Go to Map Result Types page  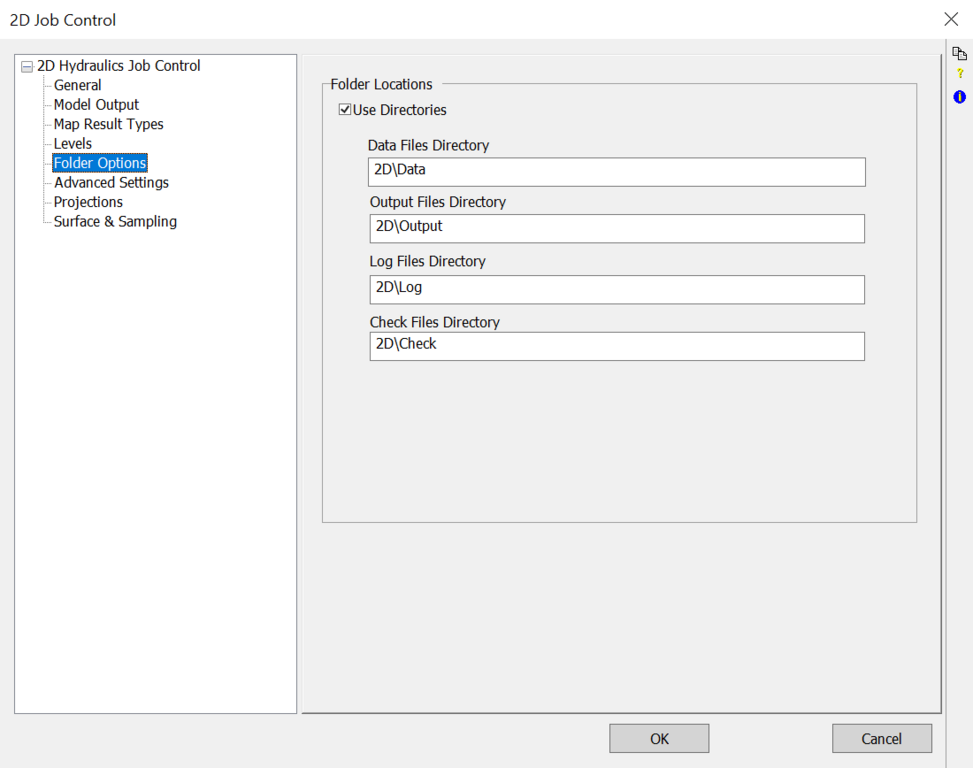coord(108,124)
